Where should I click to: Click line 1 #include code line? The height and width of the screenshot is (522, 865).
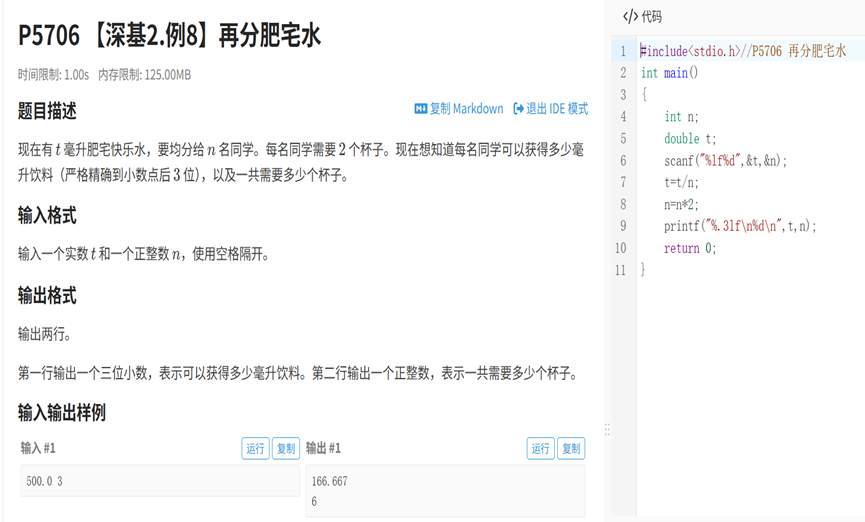click(743, 51)
